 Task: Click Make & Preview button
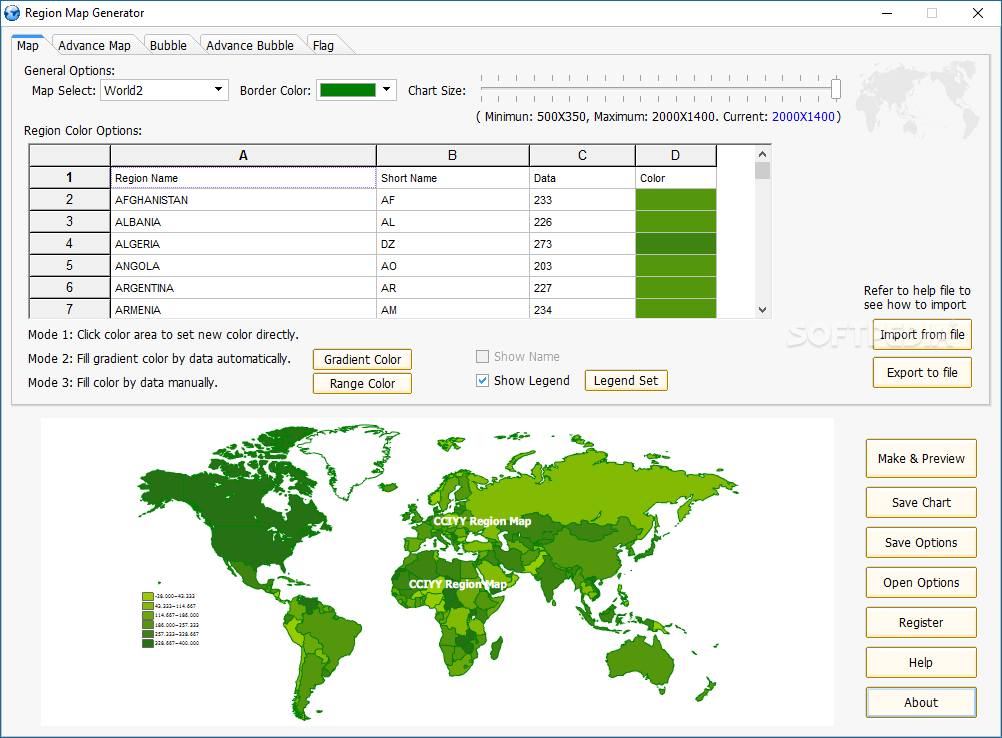tap(921, 458)
